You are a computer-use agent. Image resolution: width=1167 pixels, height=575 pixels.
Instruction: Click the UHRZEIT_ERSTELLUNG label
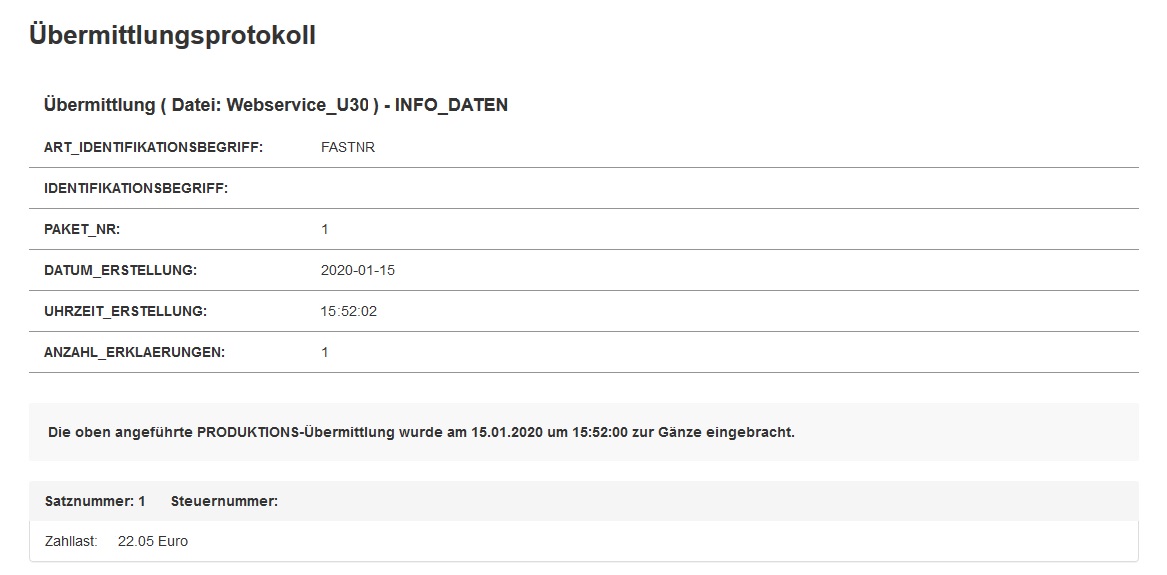tap(125, 312)
